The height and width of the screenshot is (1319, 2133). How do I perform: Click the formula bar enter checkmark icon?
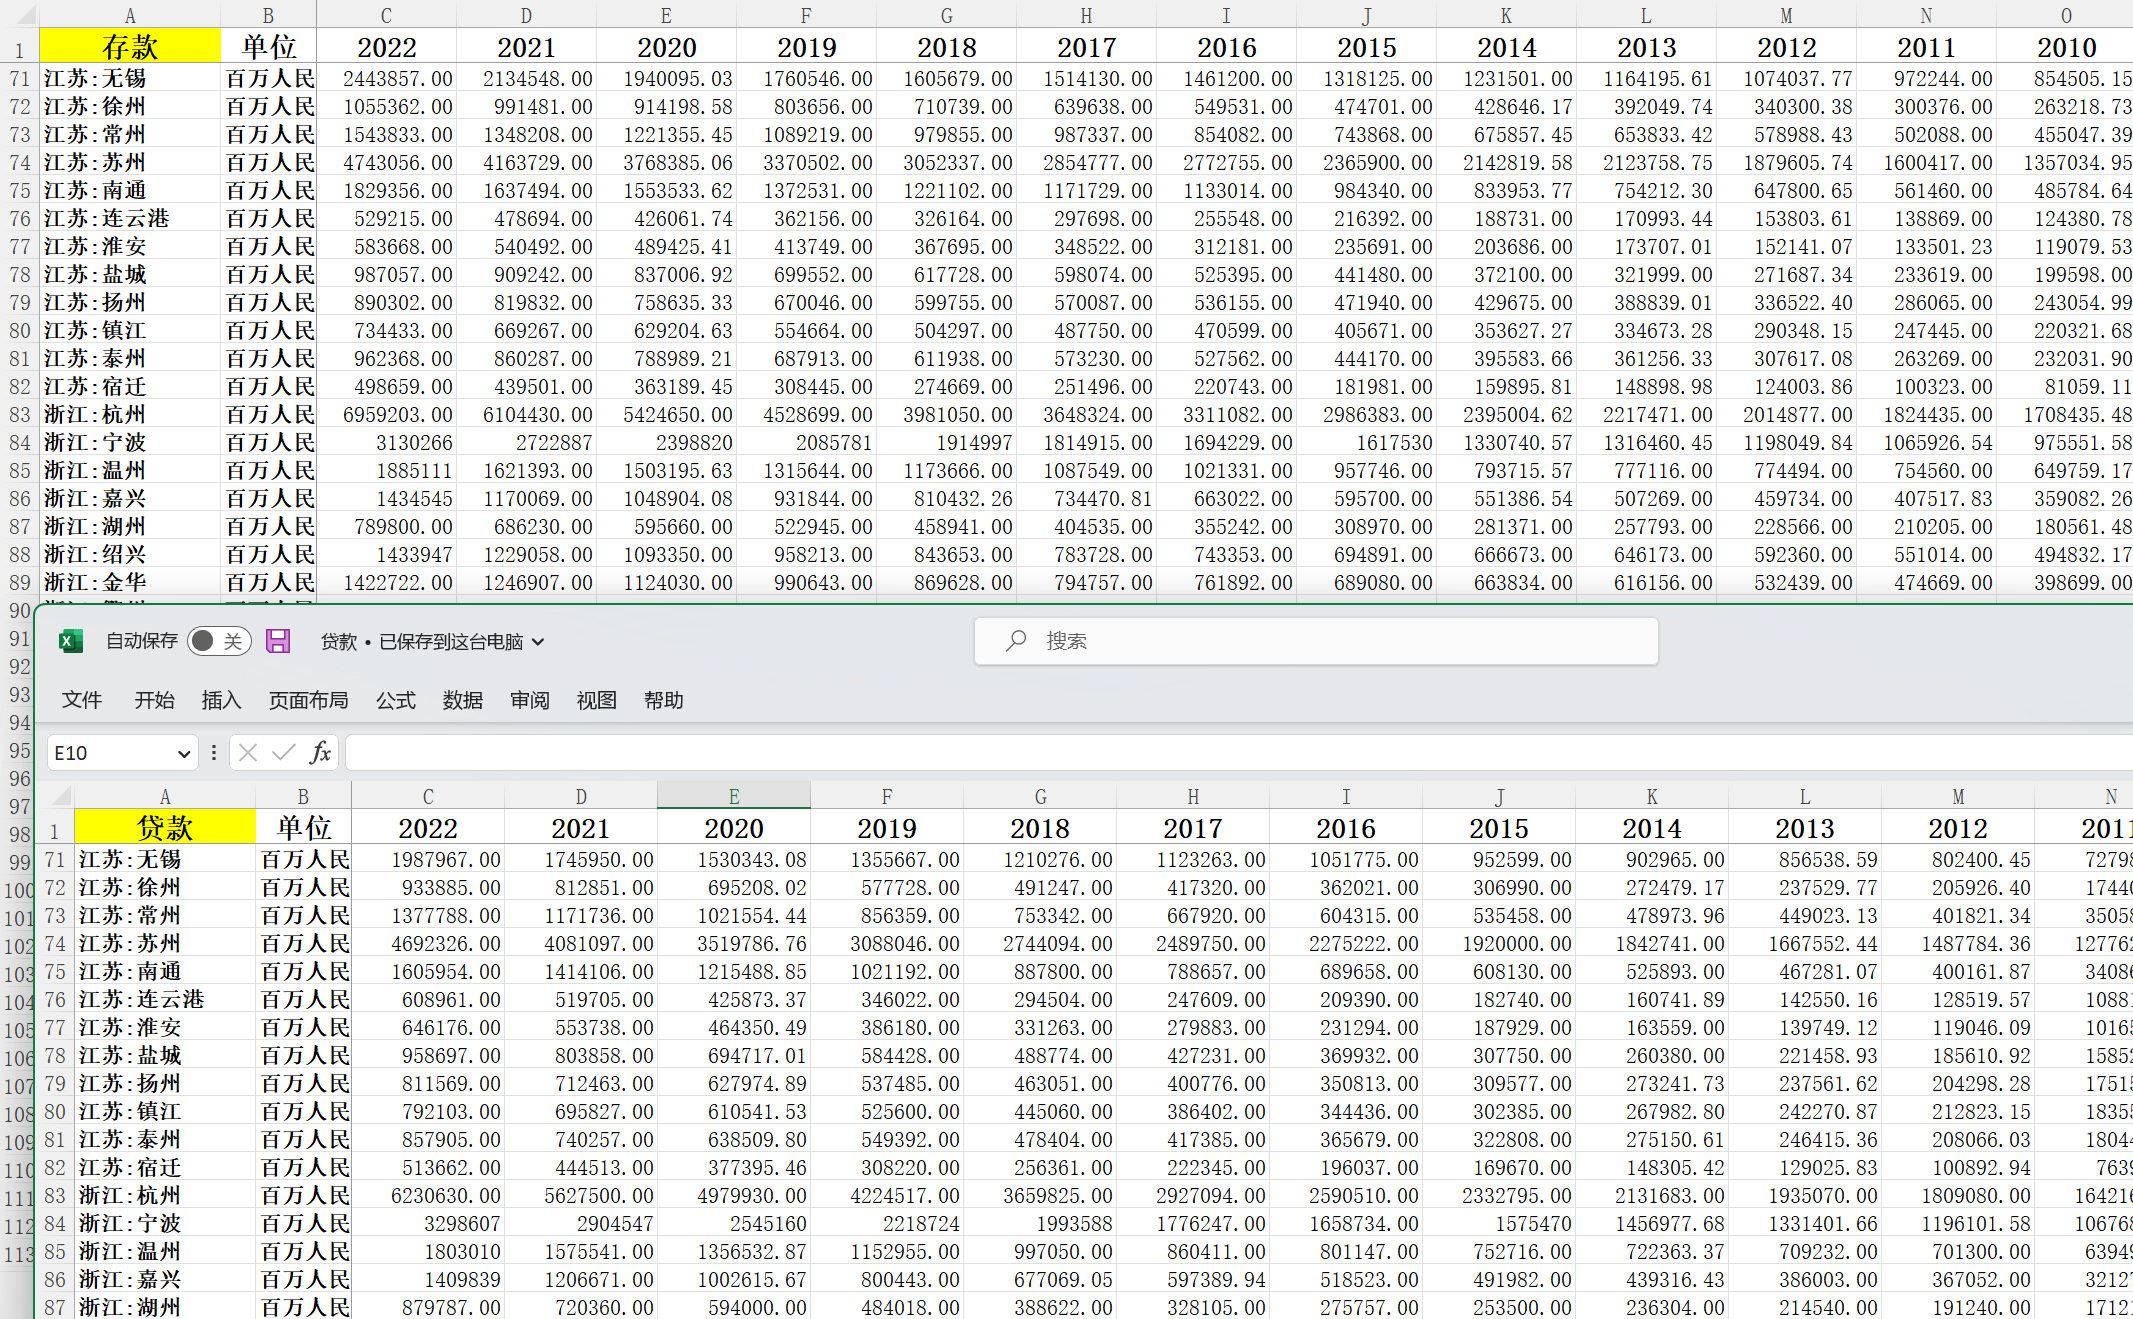point(284,752)
